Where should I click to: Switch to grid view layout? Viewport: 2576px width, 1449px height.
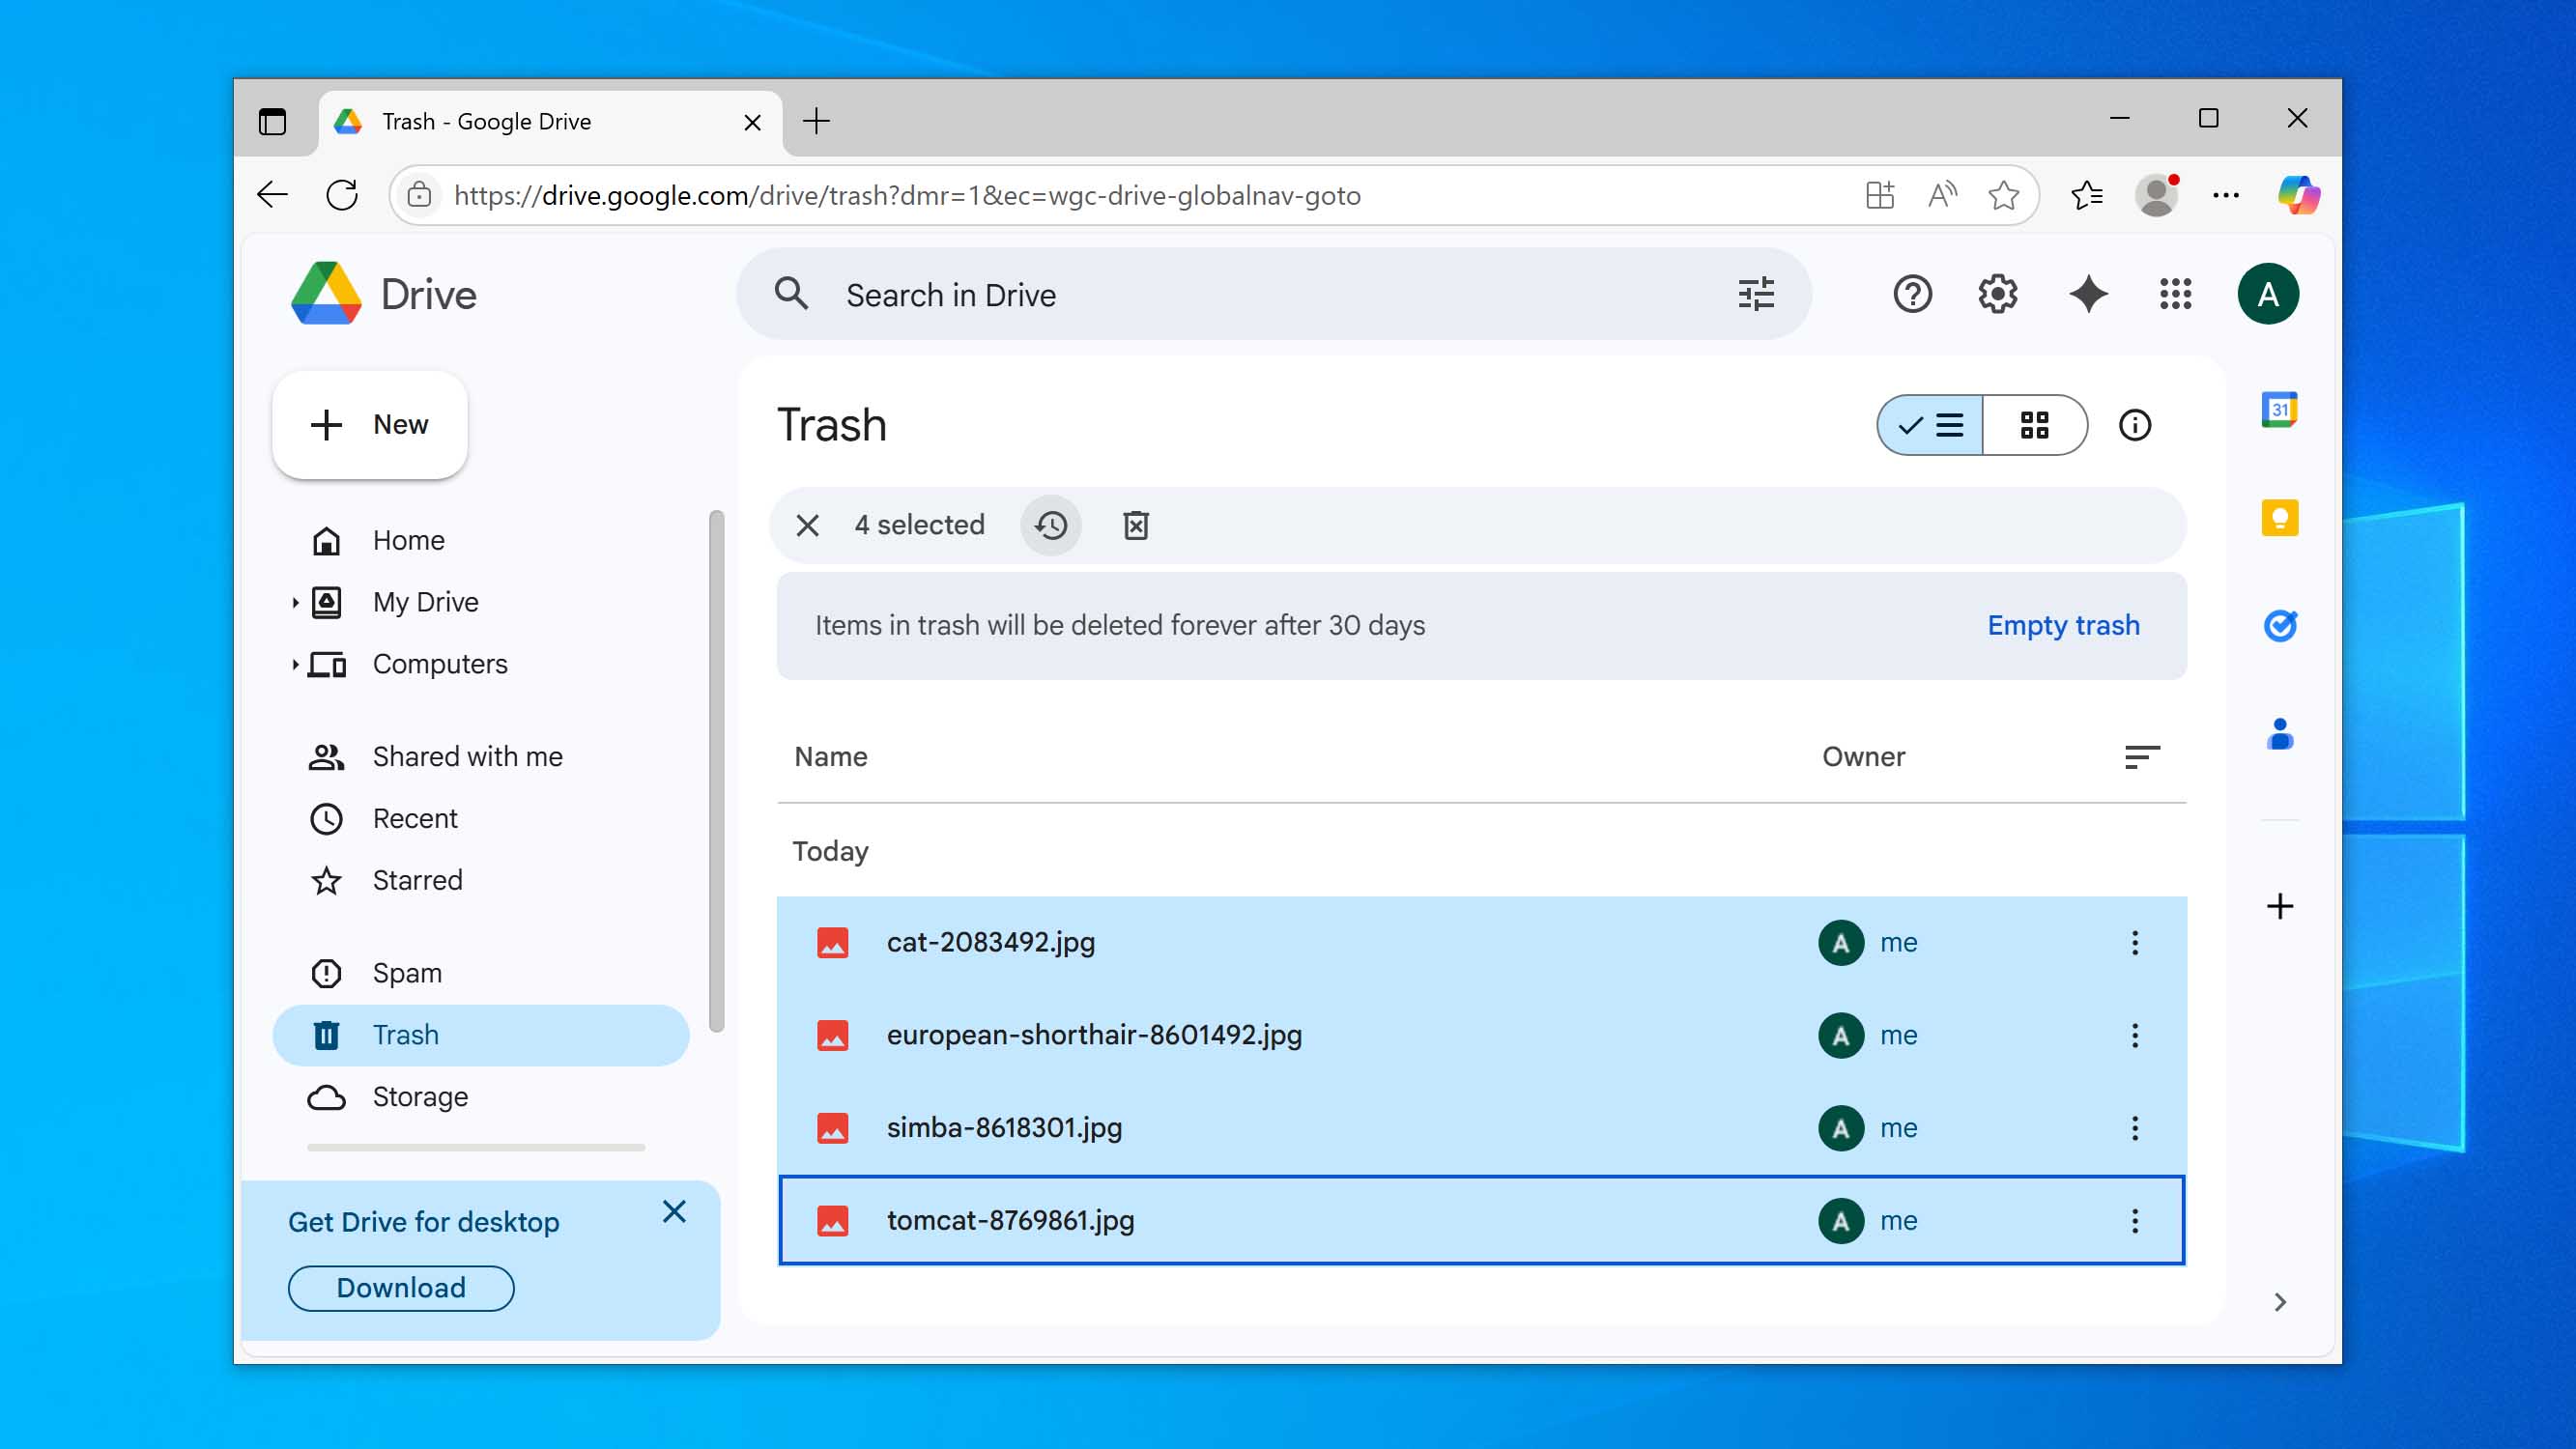point(2033,425)
